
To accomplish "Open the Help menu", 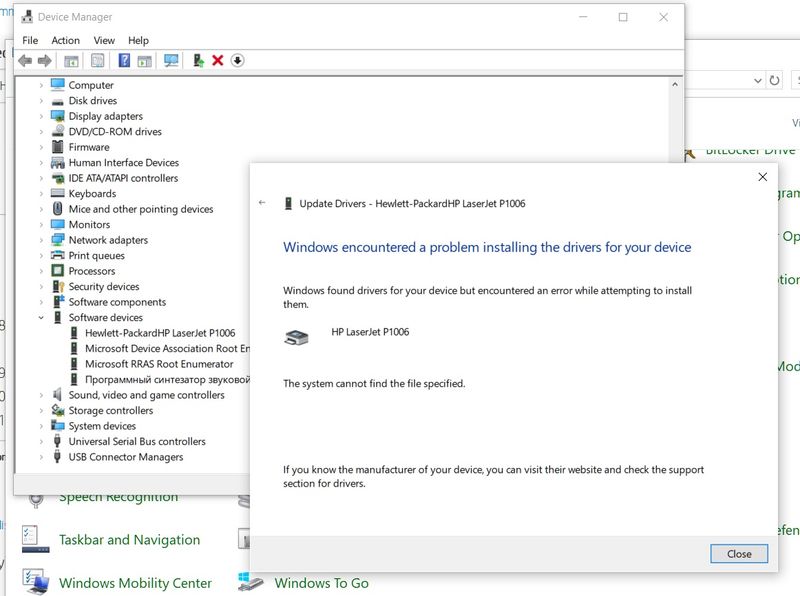I will click(138, 40).
